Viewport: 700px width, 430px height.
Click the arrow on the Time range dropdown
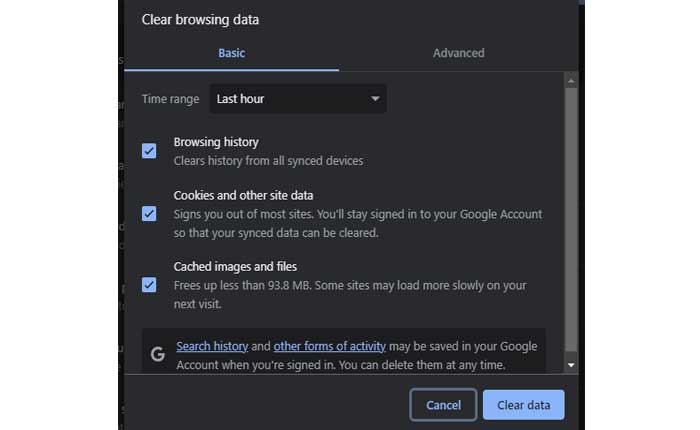click(375, 99)
